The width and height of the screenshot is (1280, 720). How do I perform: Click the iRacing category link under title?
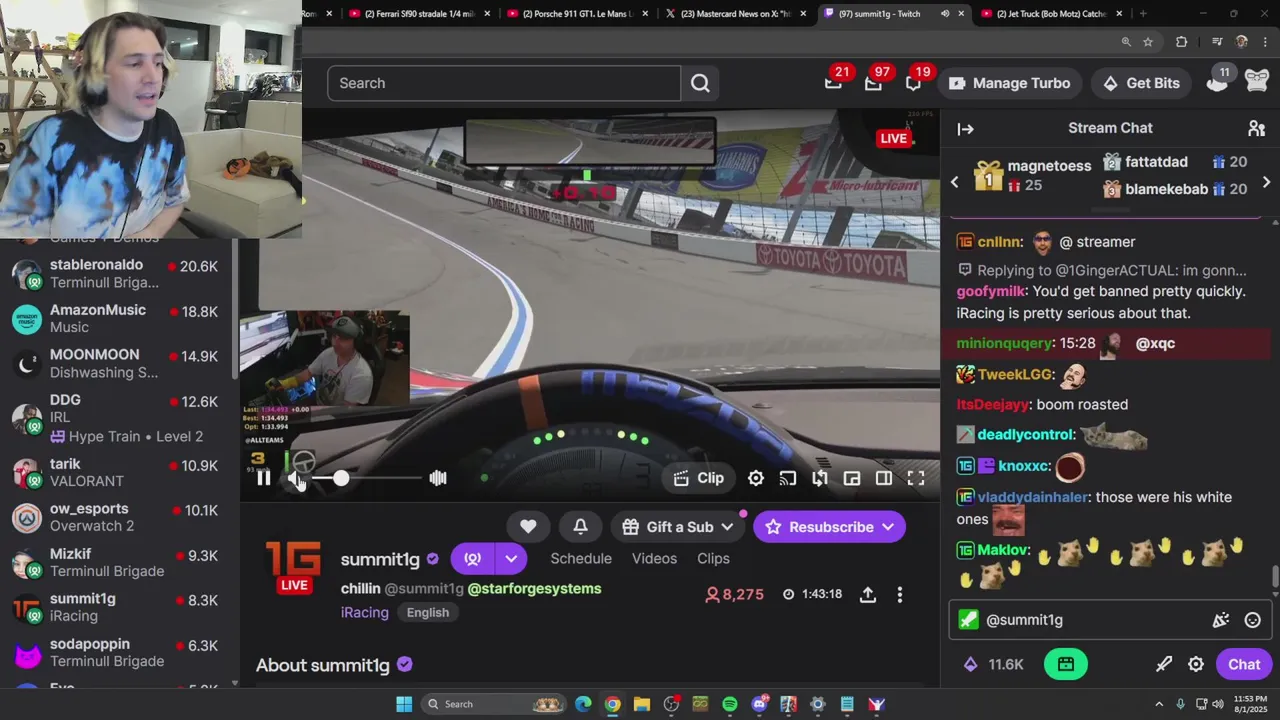(x=364, y=612)
